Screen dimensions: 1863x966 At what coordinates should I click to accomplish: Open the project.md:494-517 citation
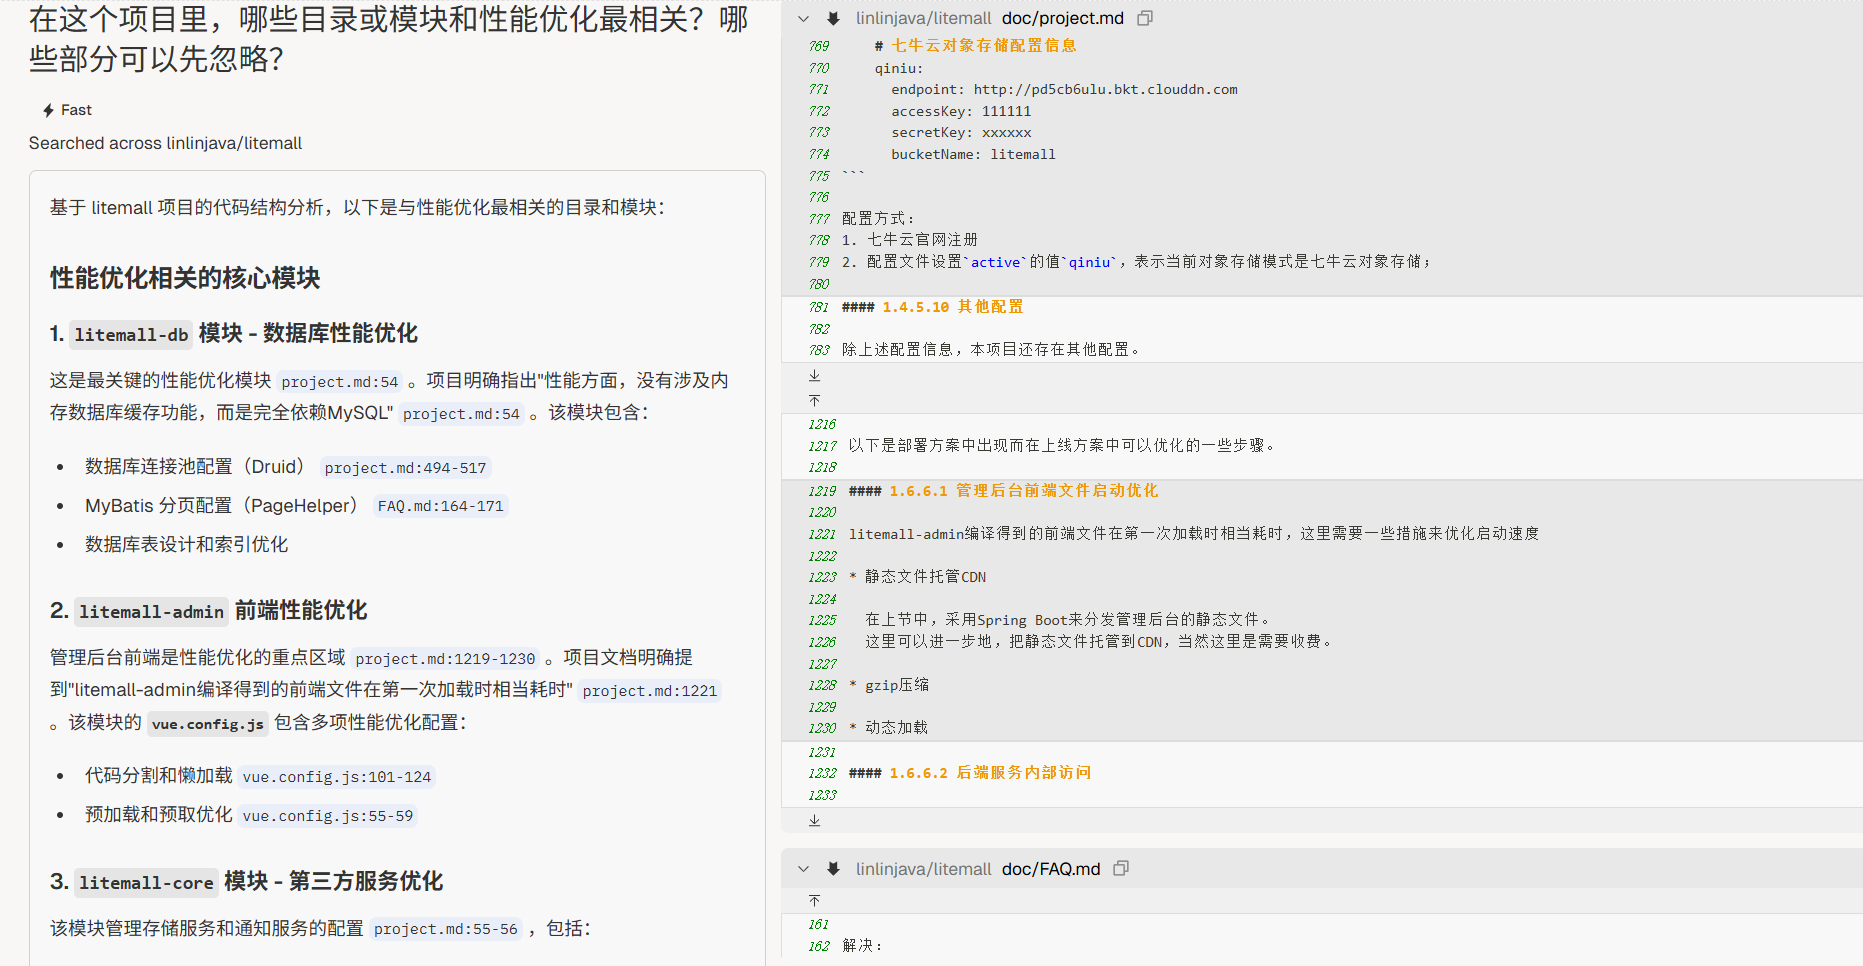click(x=405, y=468)
